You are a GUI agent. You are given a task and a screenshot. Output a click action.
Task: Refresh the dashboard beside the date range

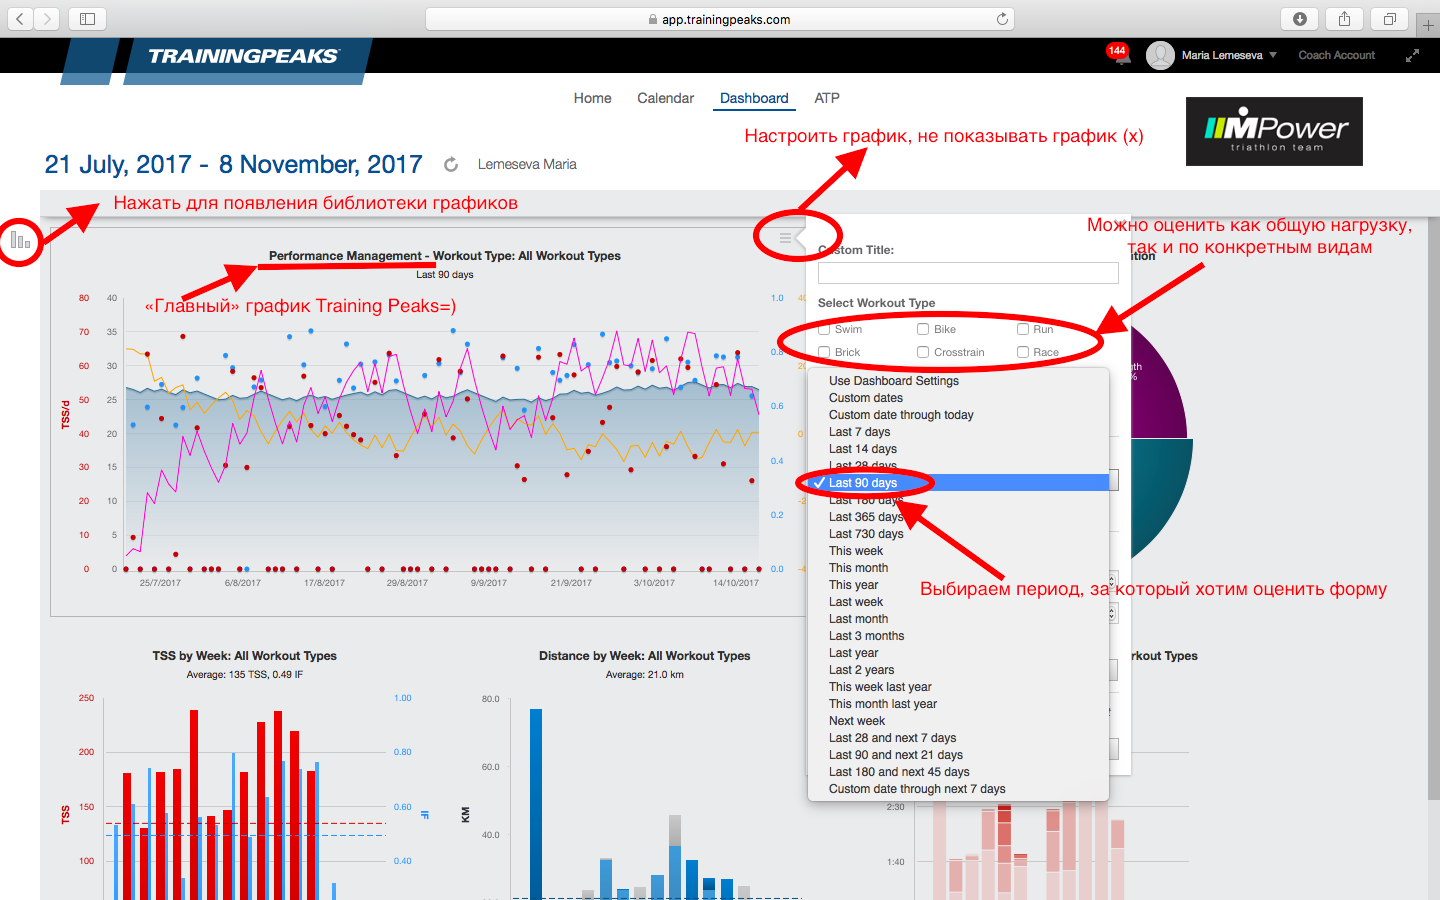pyautogui.click(x=451, y=164)
